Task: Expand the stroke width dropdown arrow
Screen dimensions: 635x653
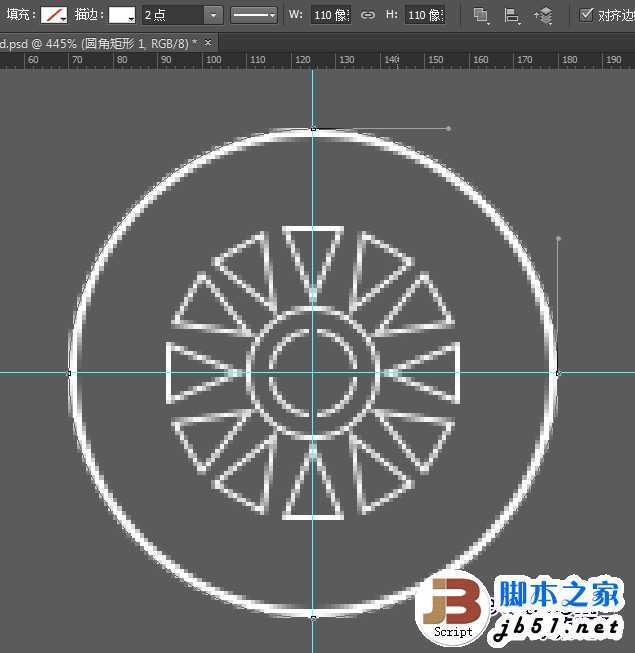Action: 214,15
